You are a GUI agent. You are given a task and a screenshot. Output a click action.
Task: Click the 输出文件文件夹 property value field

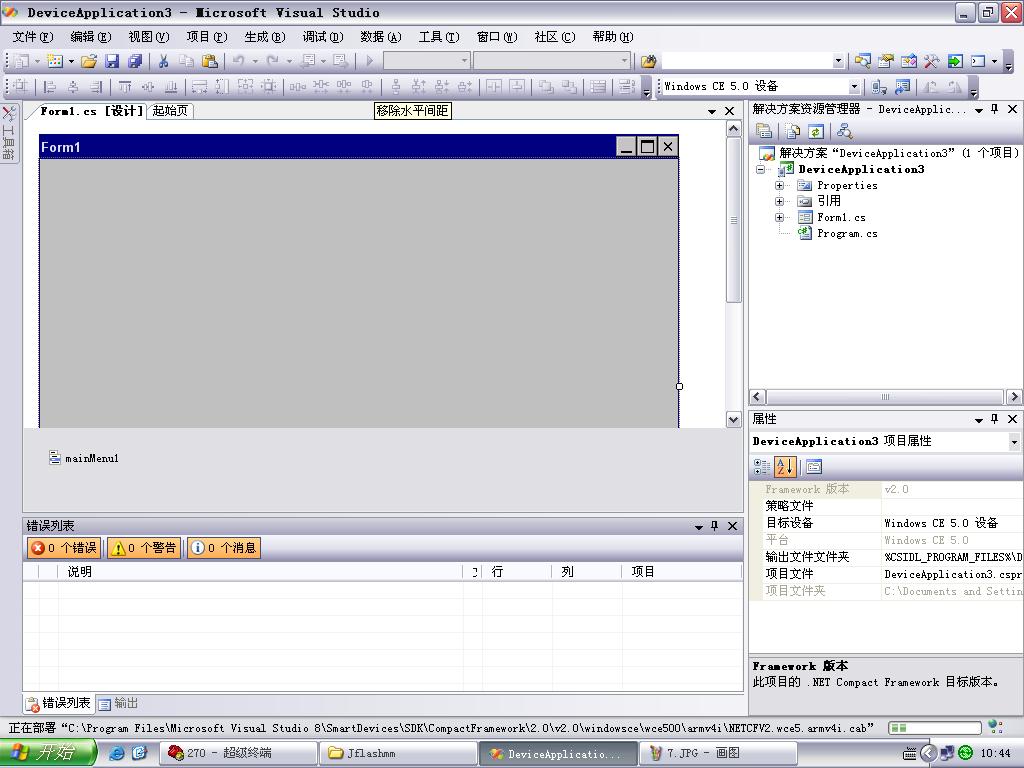(952, 557)
